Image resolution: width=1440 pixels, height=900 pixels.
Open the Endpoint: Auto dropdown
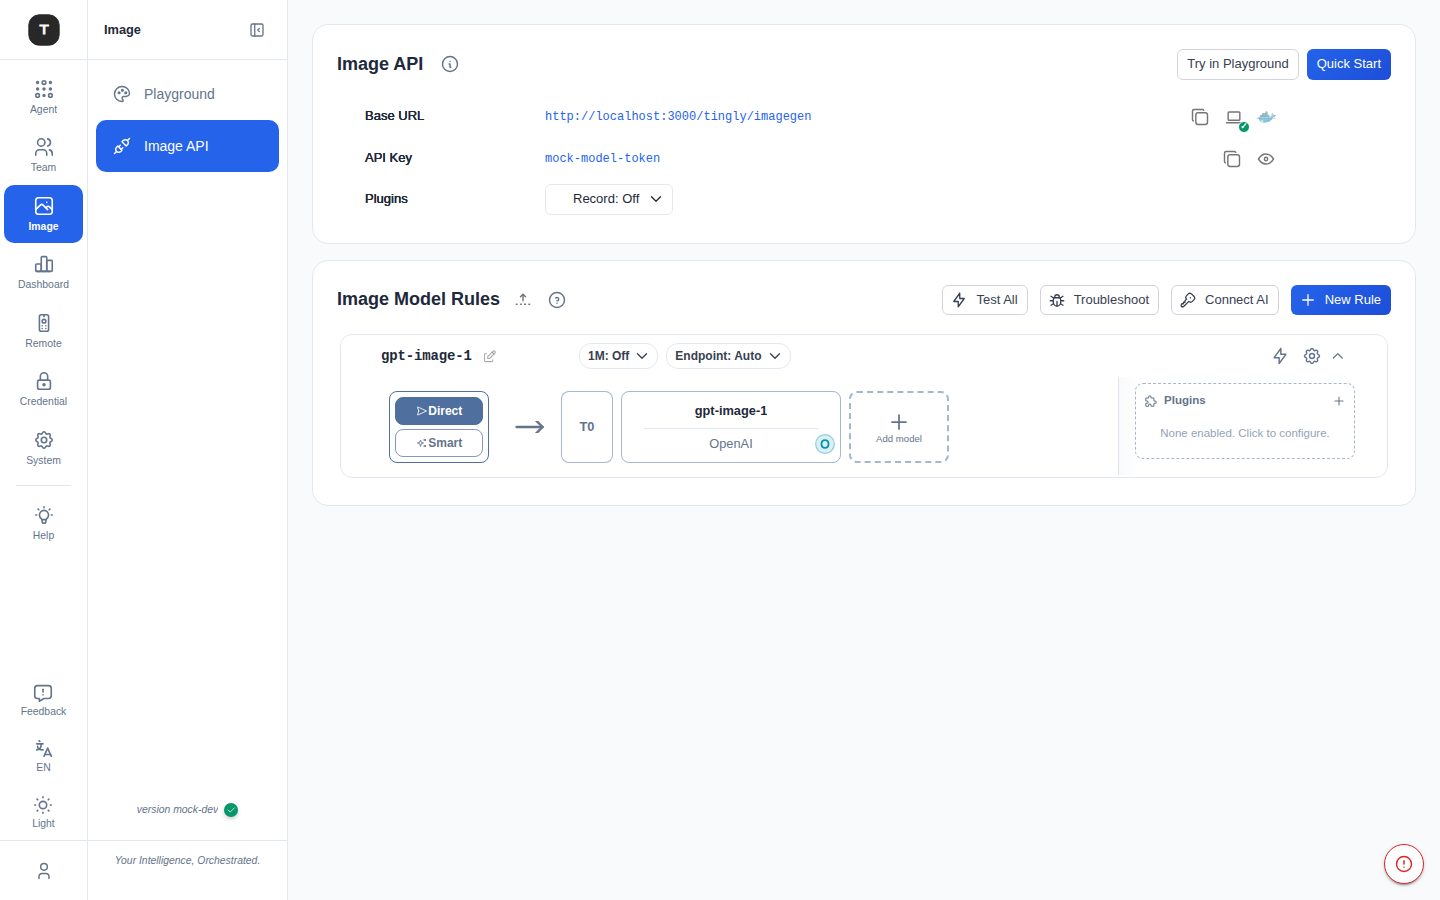click(728, 356)
